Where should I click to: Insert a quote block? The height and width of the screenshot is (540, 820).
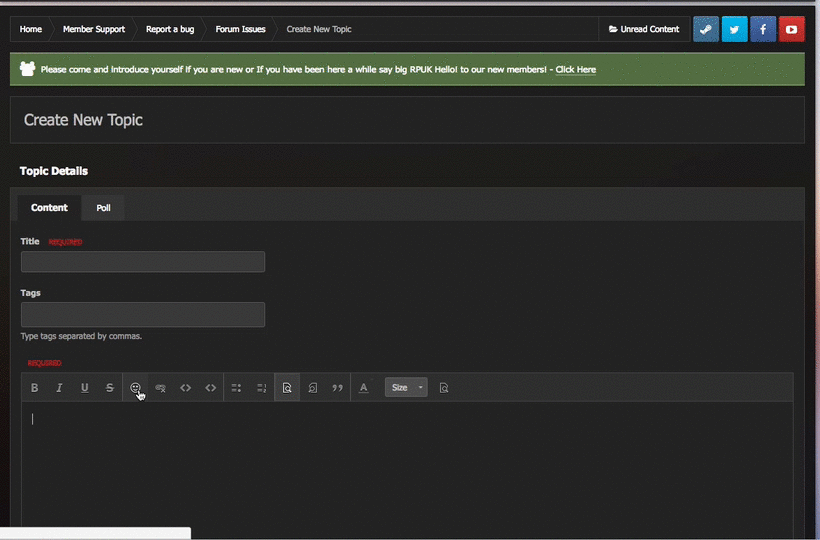(338, 387)
